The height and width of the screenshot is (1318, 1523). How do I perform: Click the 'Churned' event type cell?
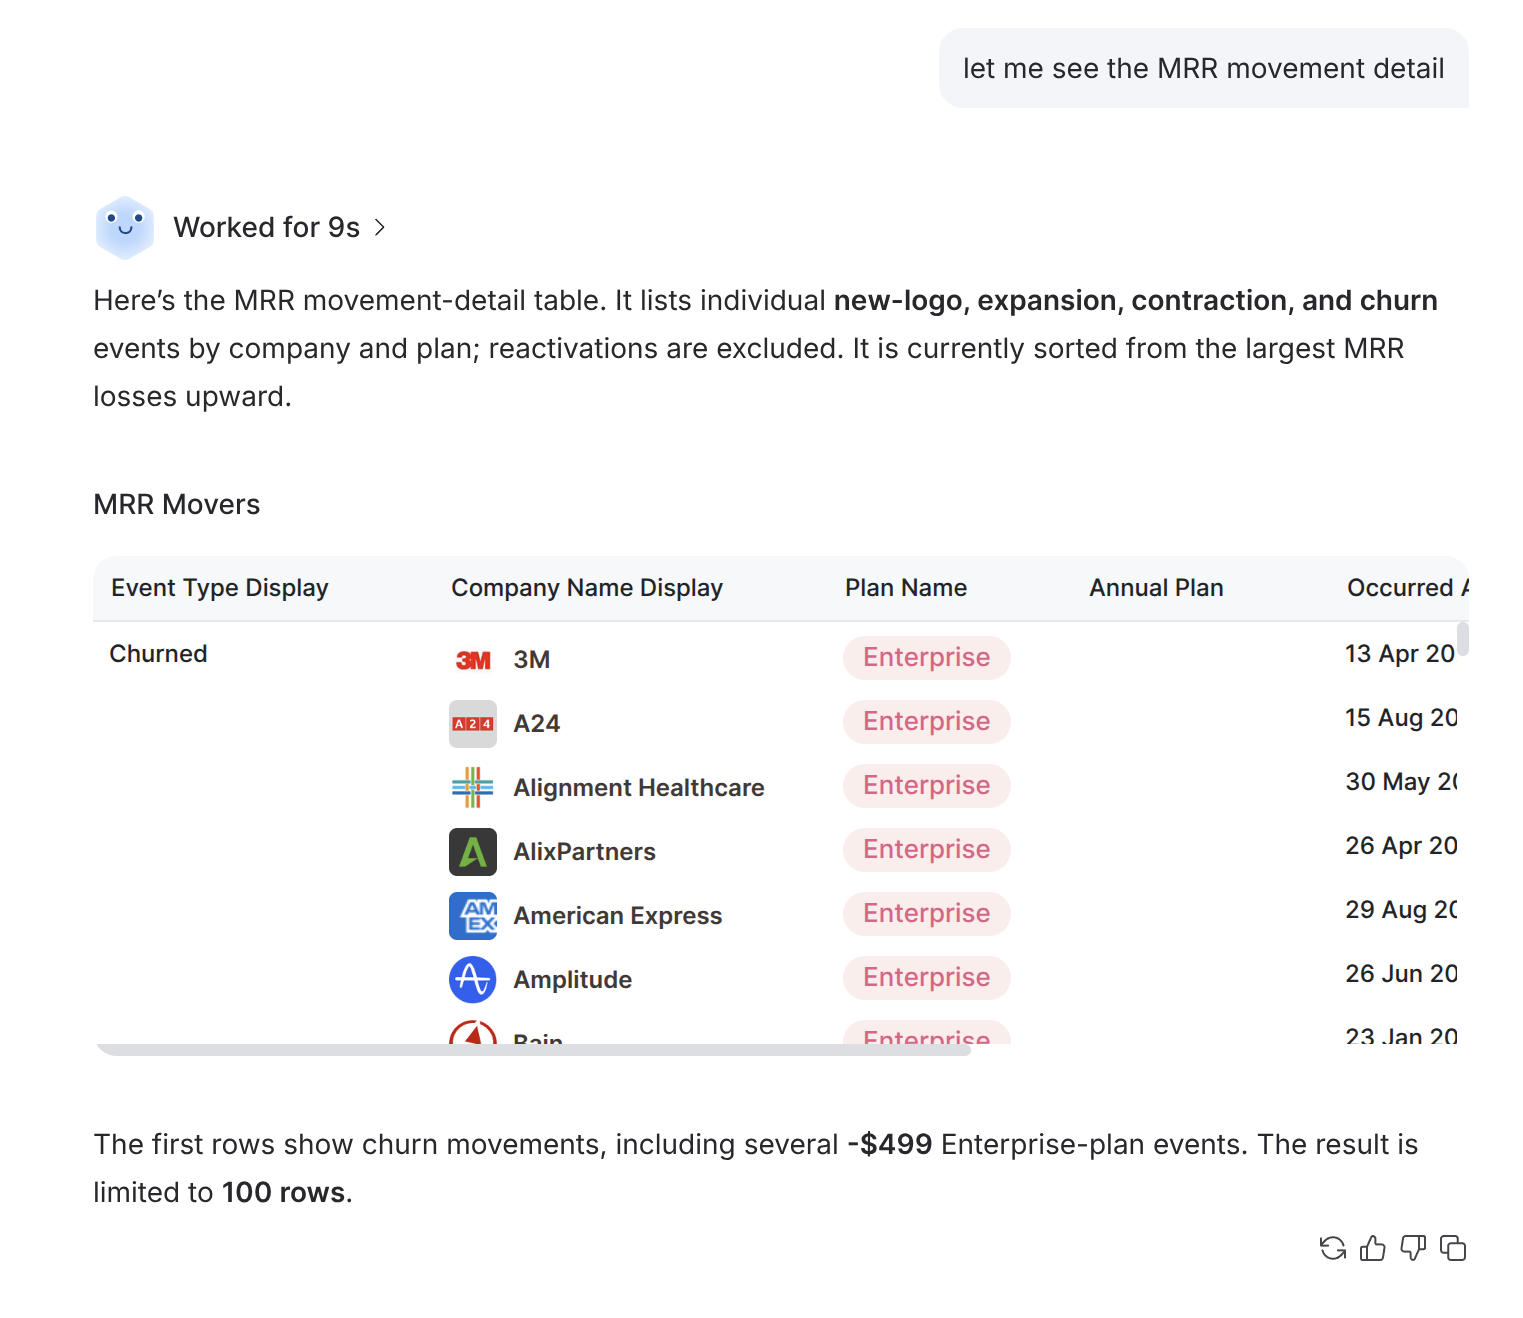[x=158, y=654]
